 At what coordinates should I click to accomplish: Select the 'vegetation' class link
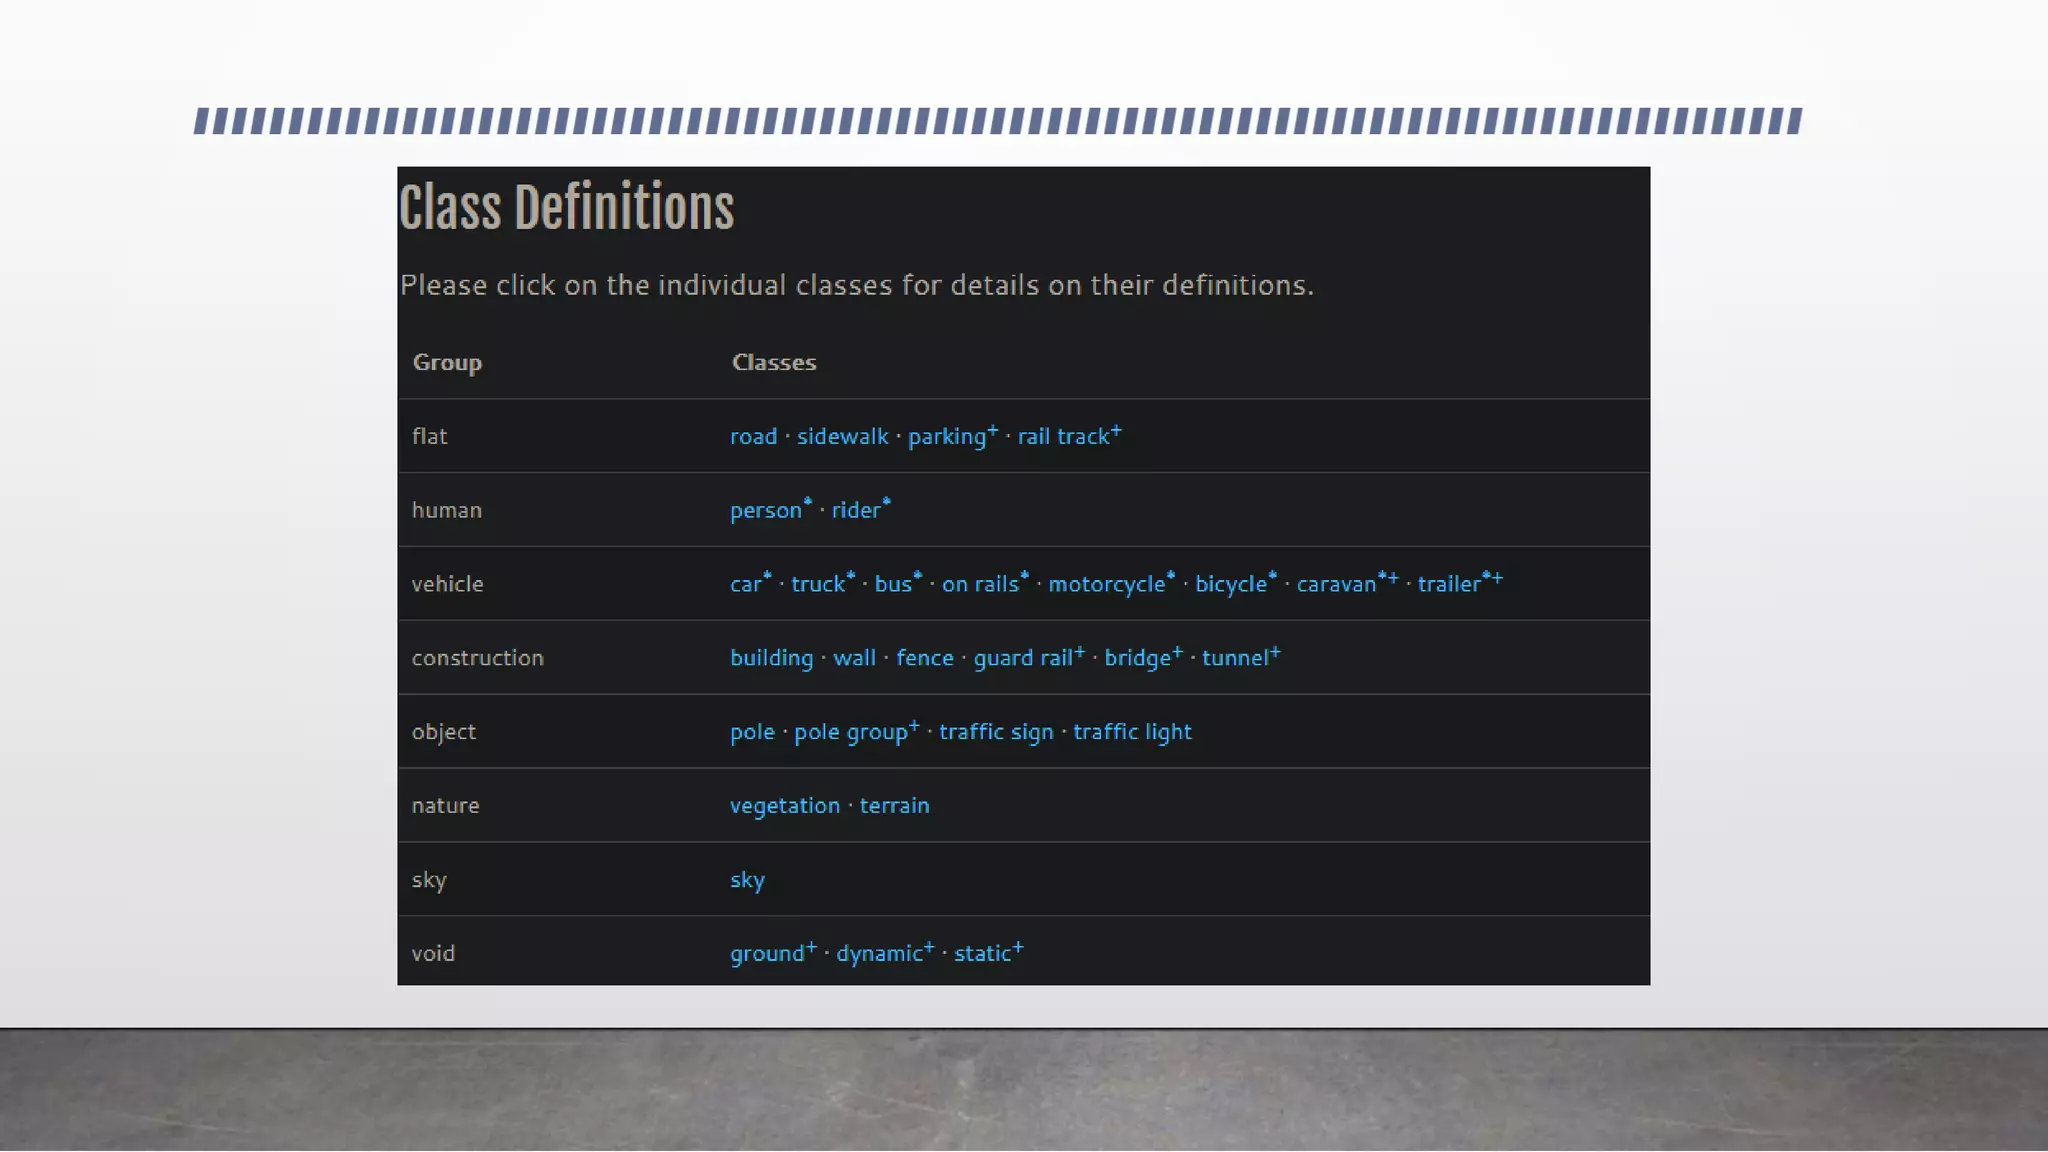point(784,806)
